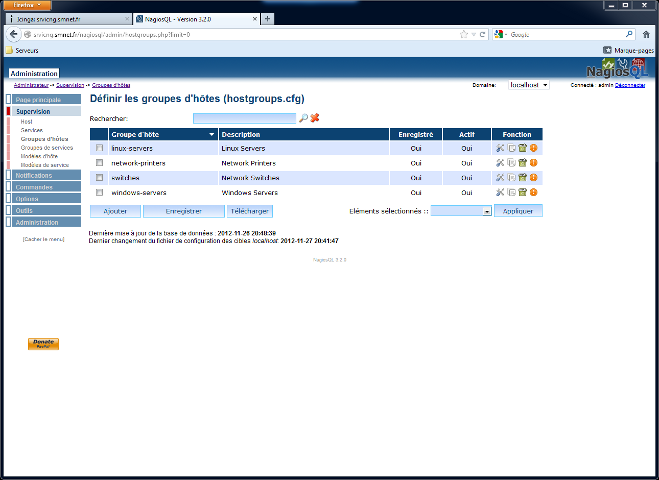The height and width of the screenshot is (480, 659).
Task: Edit the windows-servers host group
Action: click(x=500, y=192)
